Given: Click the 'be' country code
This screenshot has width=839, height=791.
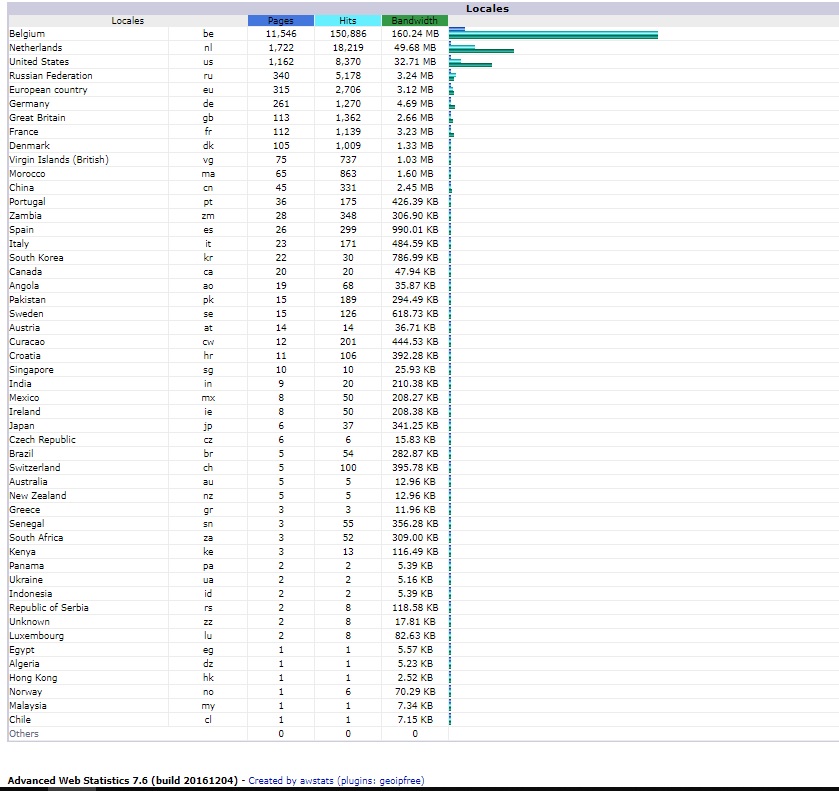Looking at the screenshot, I should click(208, 34).
